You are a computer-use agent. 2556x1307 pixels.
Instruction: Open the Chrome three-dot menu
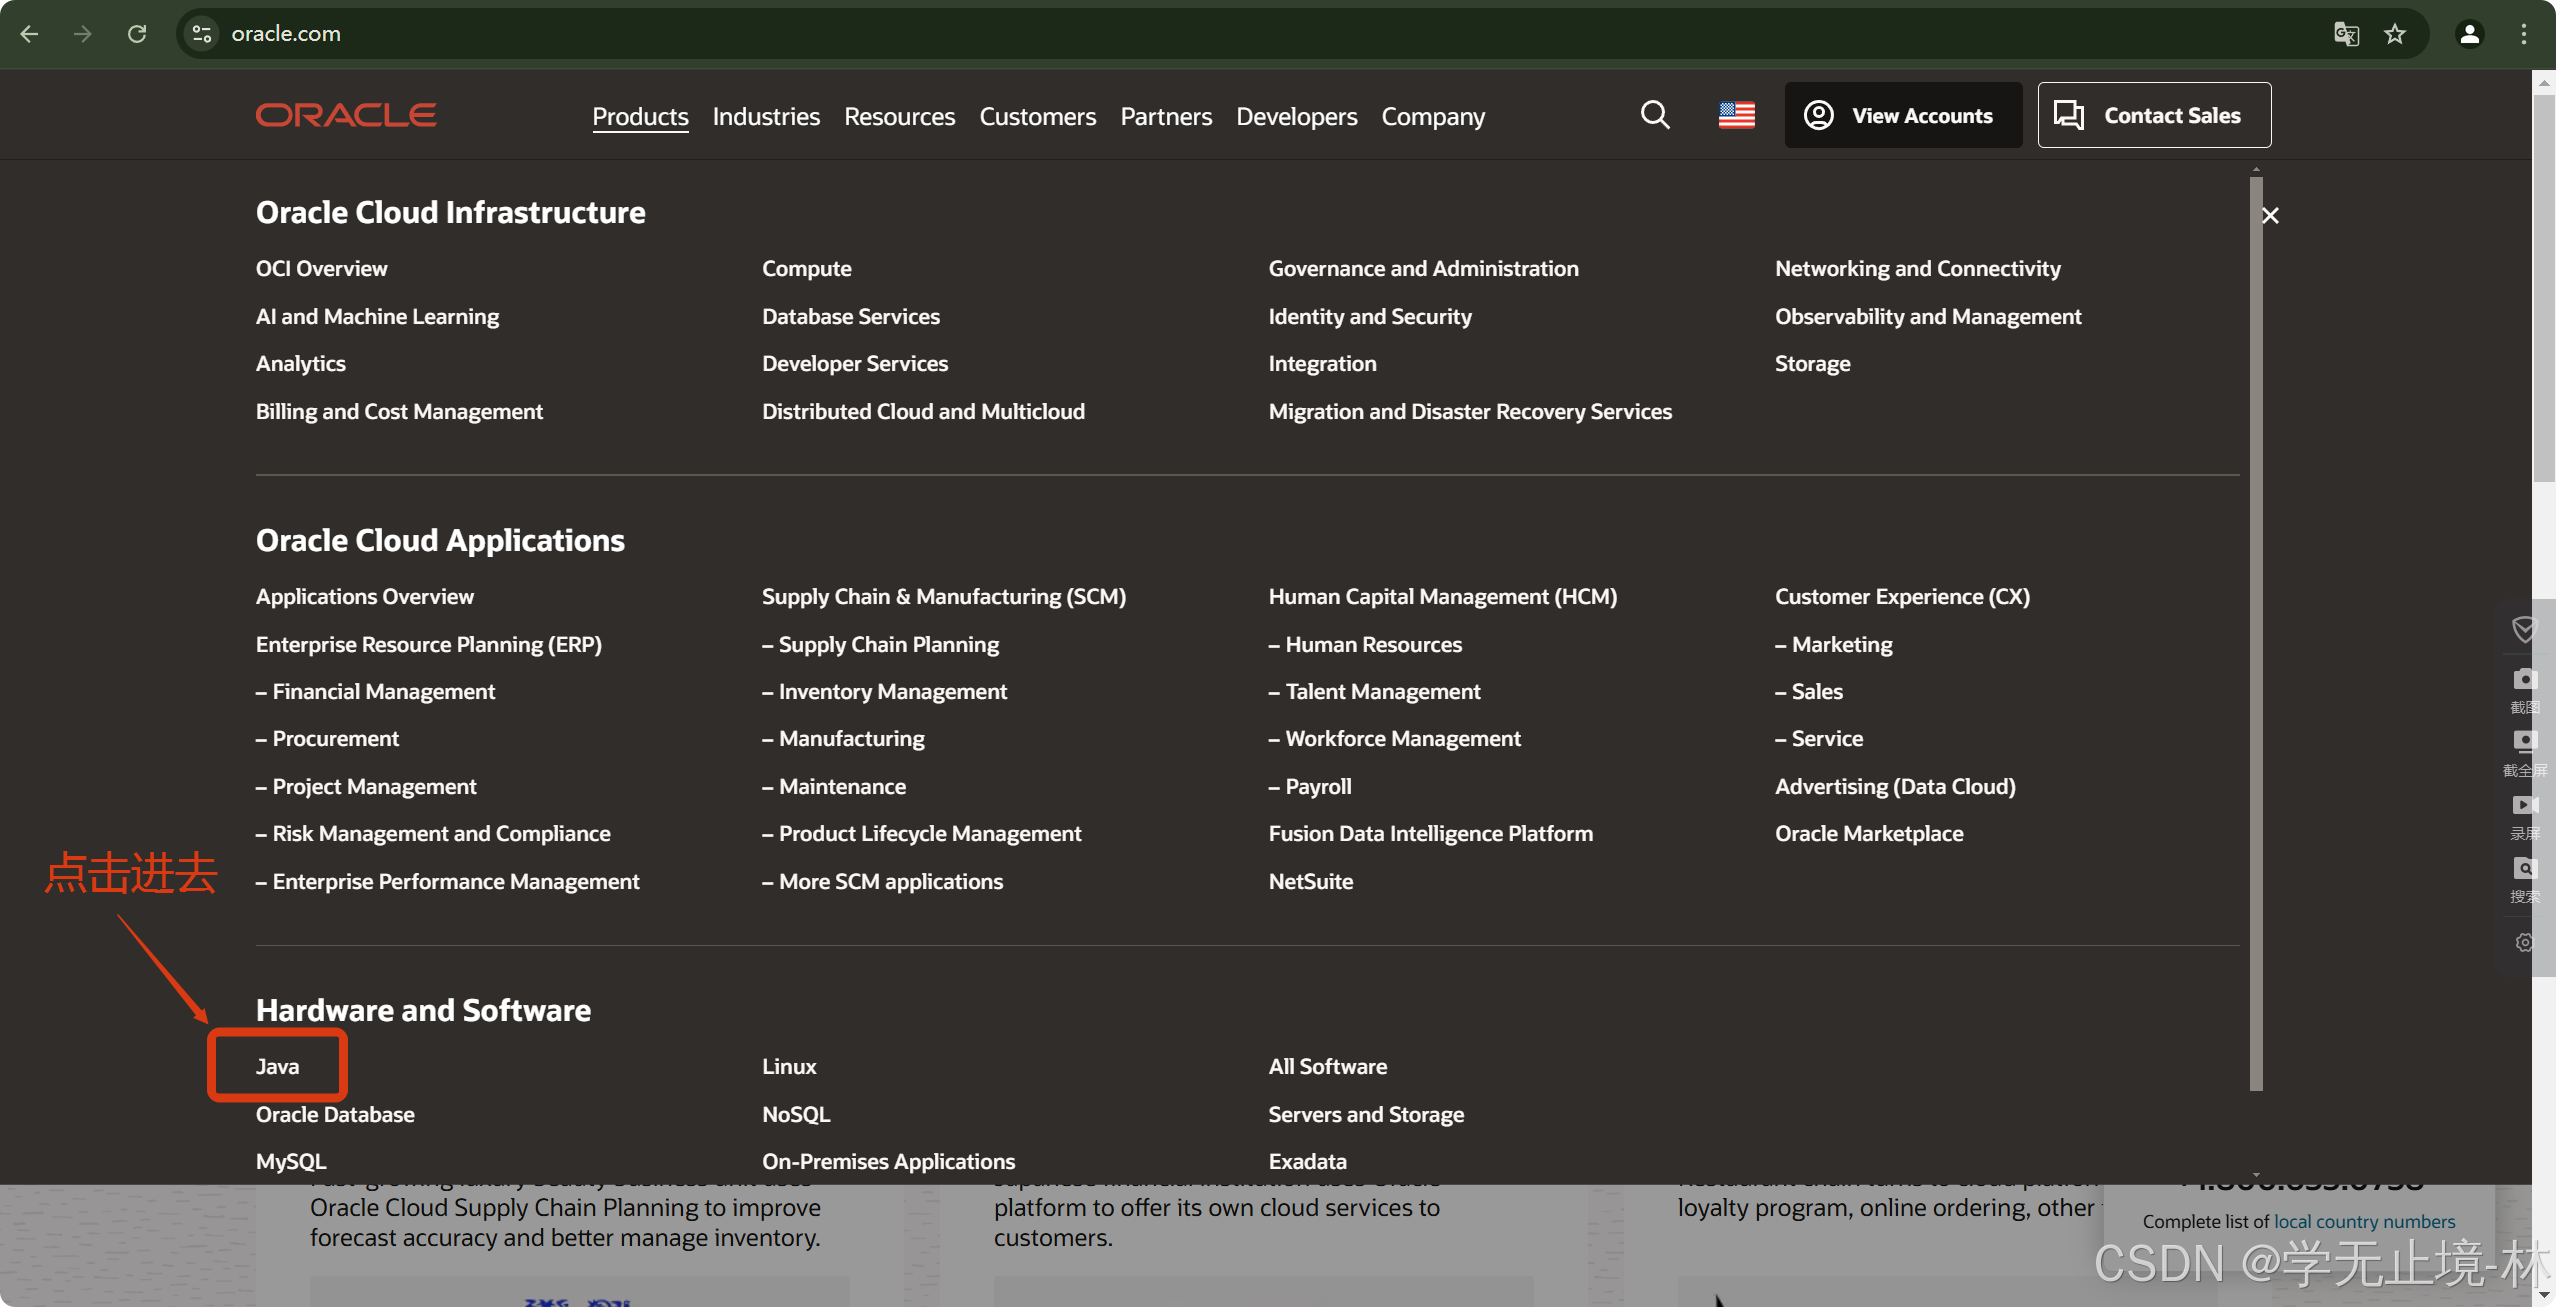point(2523,34)
